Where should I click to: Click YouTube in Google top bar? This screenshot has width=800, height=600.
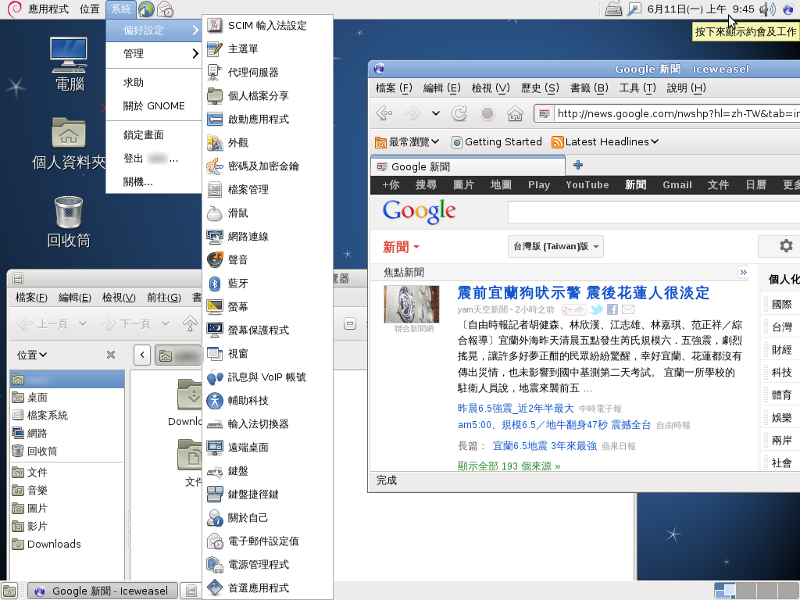pyautogui.click(x=587, y=185)
